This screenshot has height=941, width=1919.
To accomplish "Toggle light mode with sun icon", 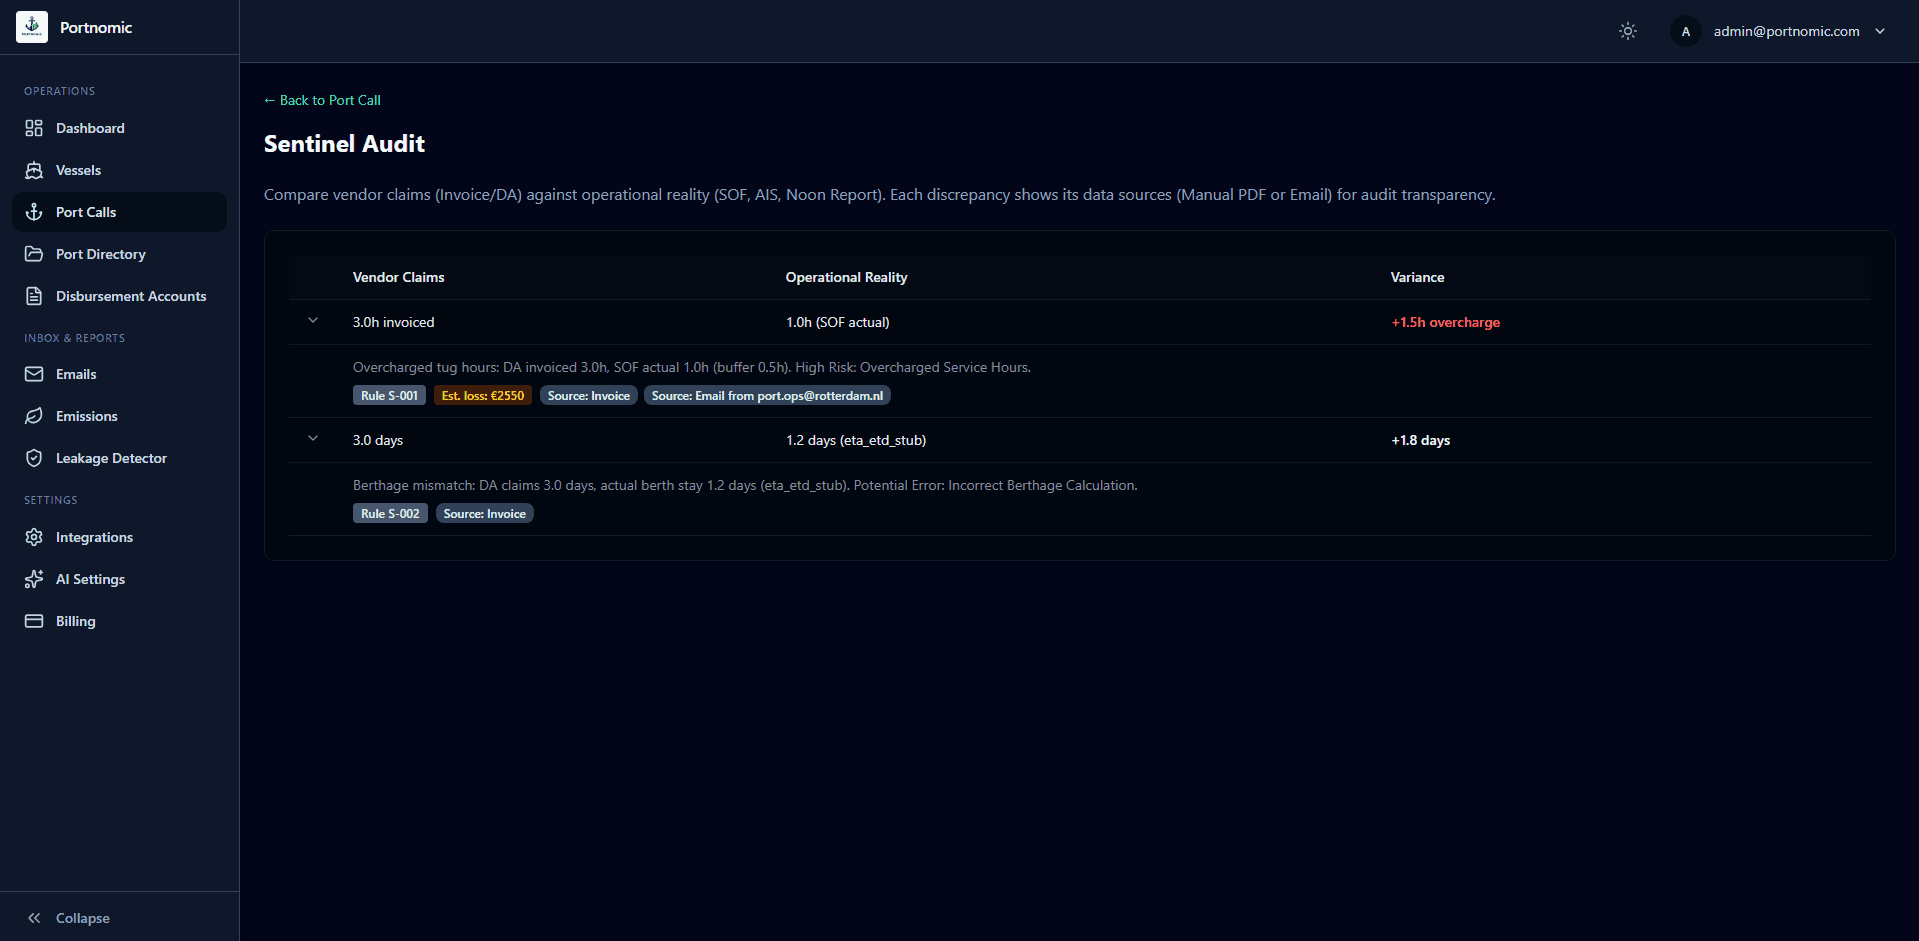I will point(1627,31).
